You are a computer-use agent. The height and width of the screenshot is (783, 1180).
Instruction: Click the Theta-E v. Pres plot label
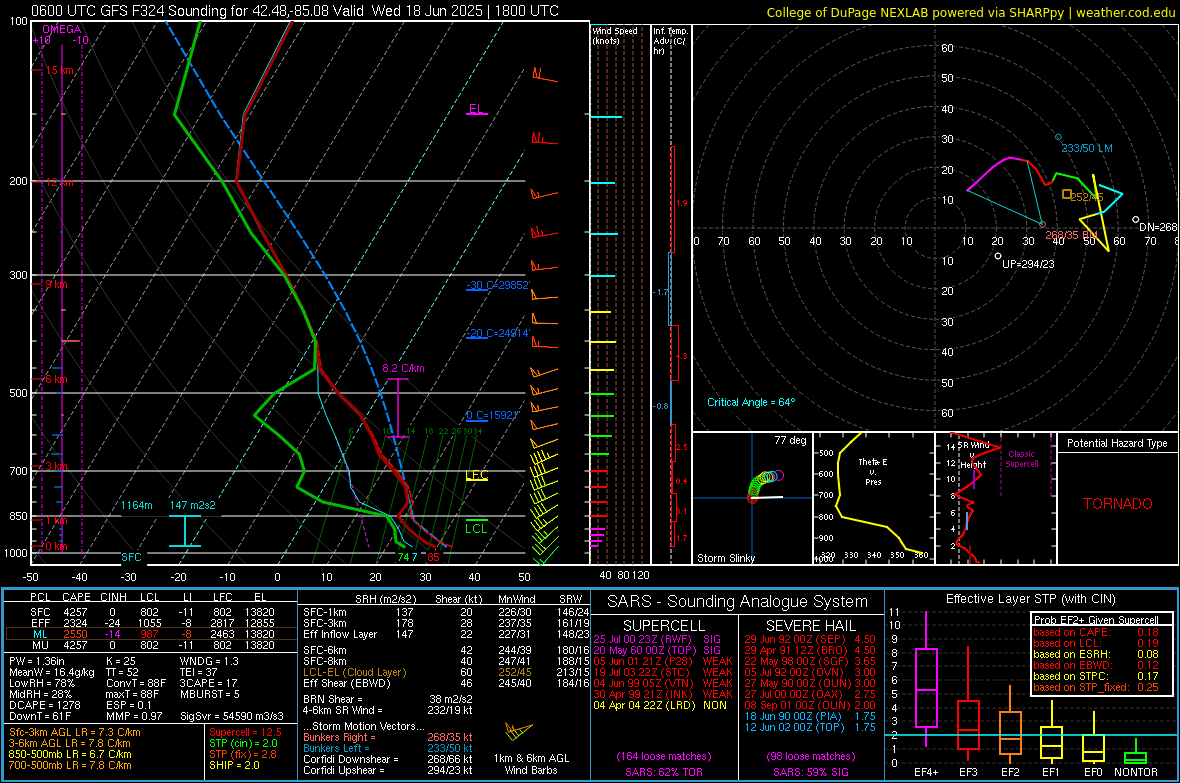click(873, 471)
